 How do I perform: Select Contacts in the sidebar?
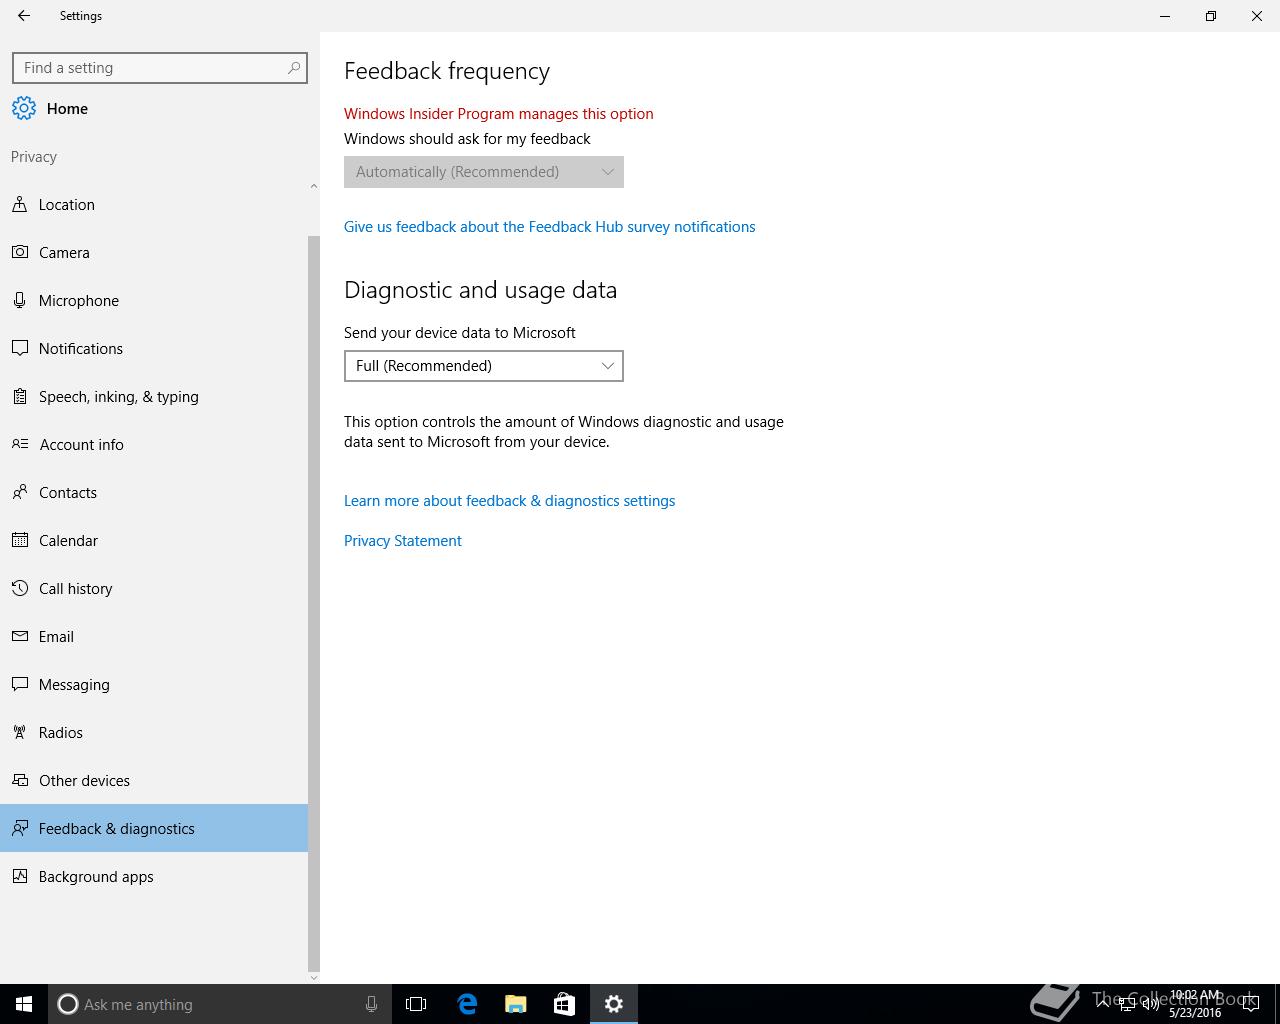click(154, 492)
